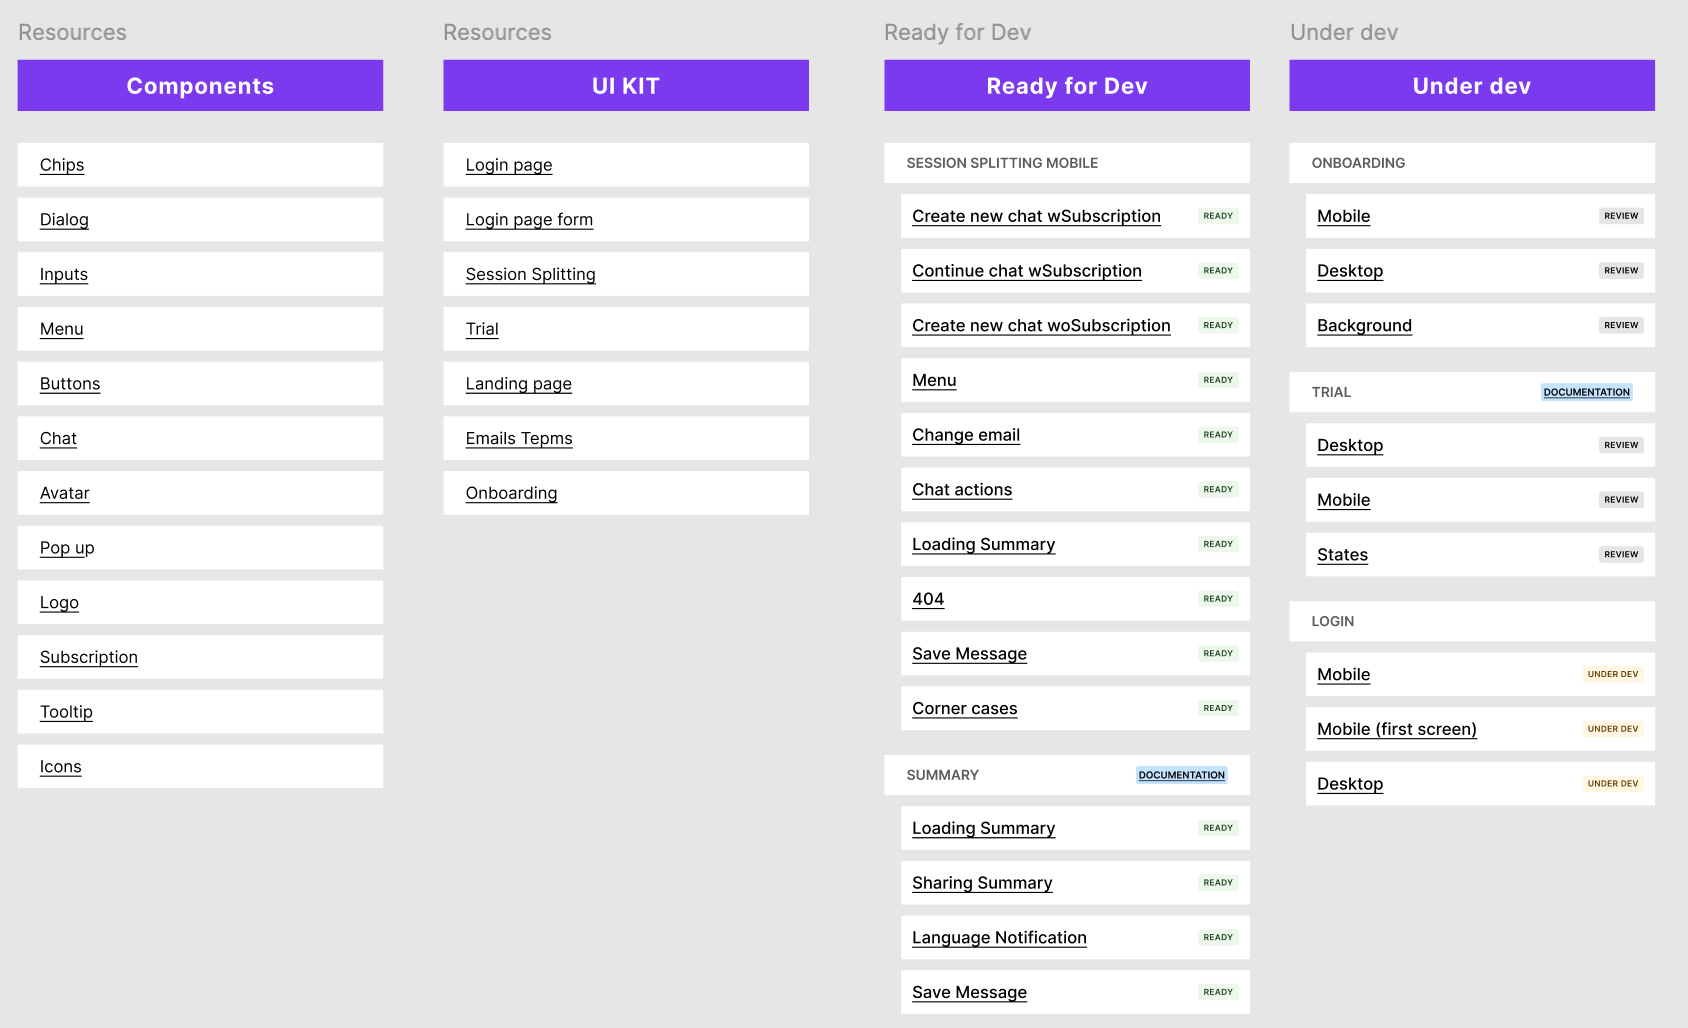This screenshot has height=1028, width=1688.
Task: Open the Icons component link
Action: point(61,767)
